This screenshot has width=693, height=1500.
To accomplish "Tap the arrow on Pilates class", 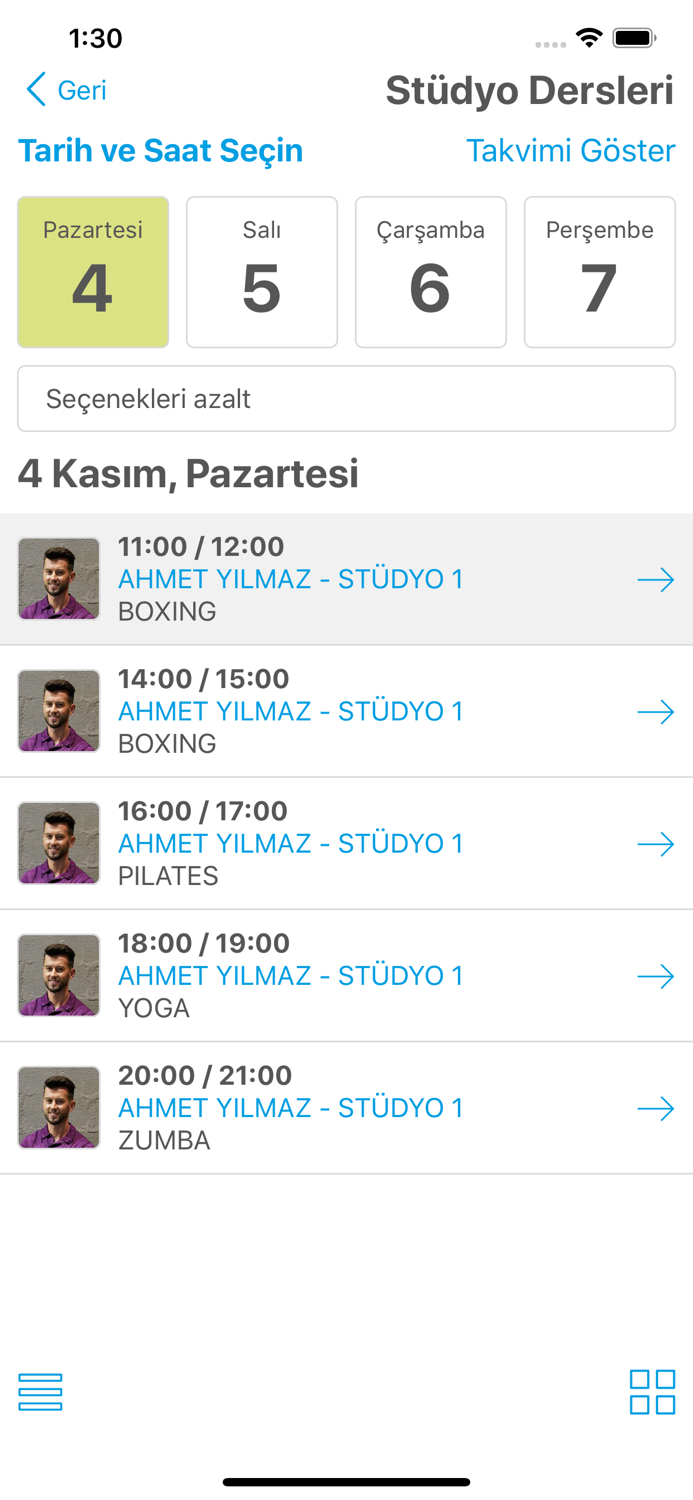I will pos(656,844).
